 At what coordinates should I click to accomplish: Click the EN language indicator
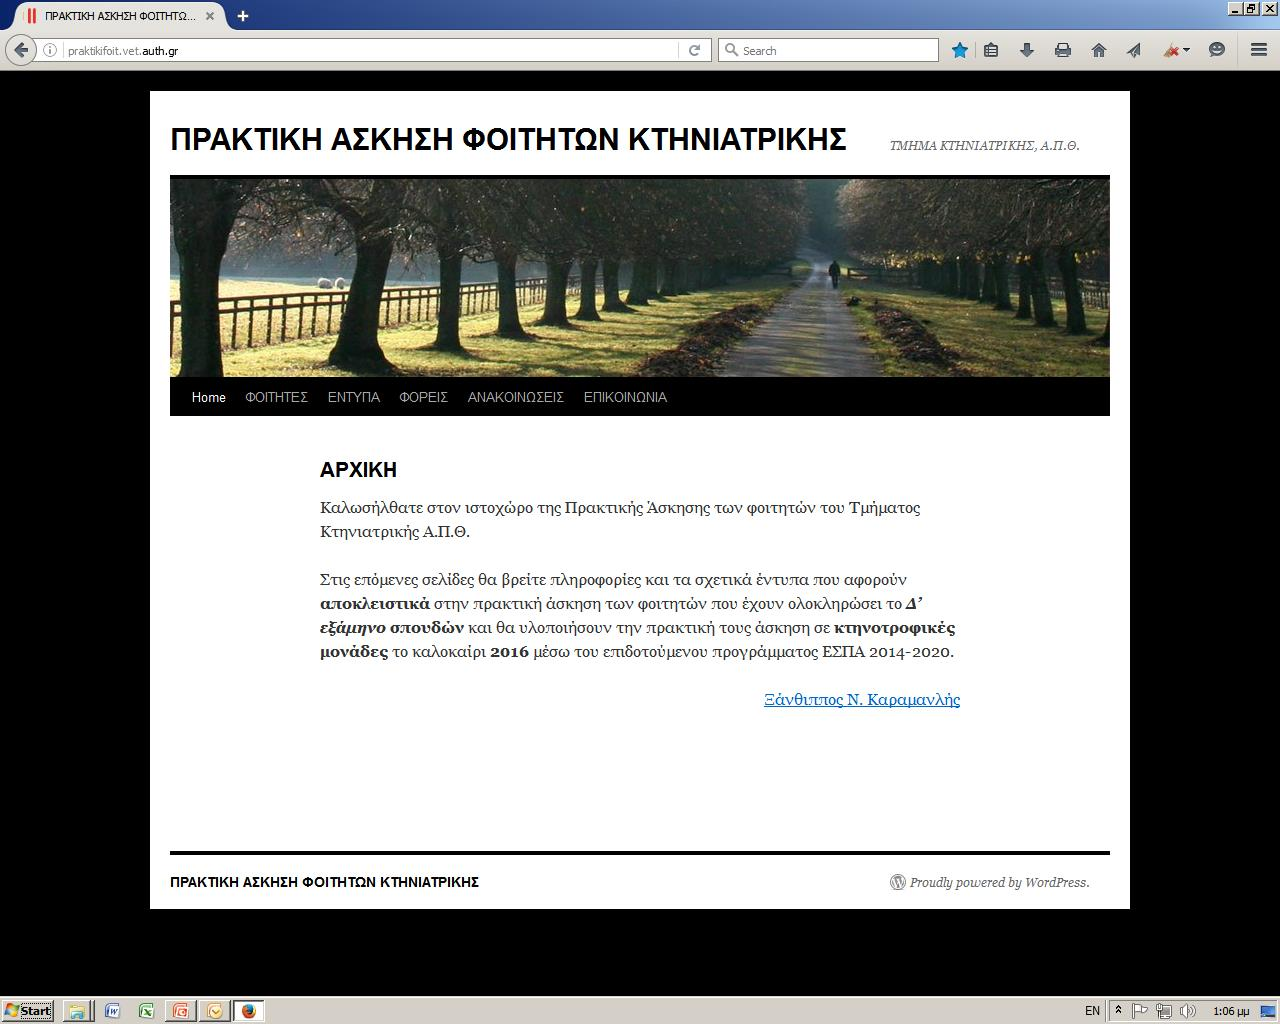1092,1010
